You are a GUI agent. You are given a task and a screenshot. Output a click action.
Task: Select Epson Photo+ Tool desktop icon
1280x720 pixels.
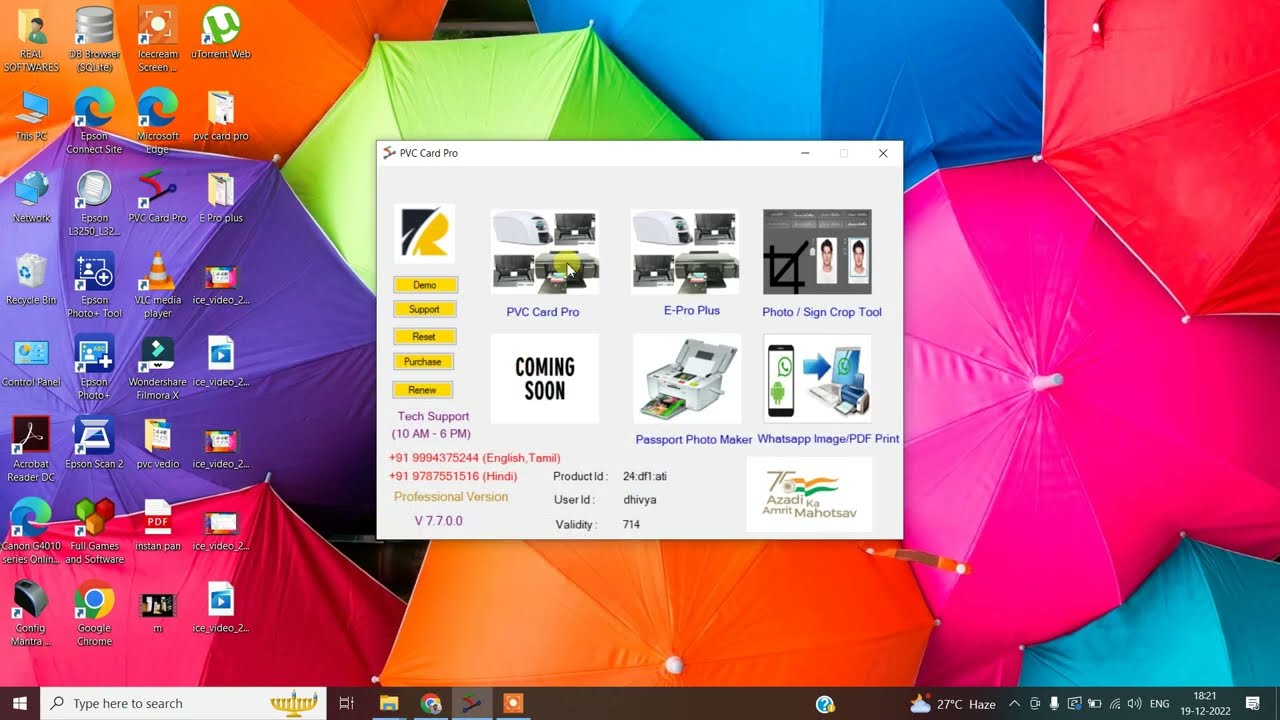tap(94, 286)
